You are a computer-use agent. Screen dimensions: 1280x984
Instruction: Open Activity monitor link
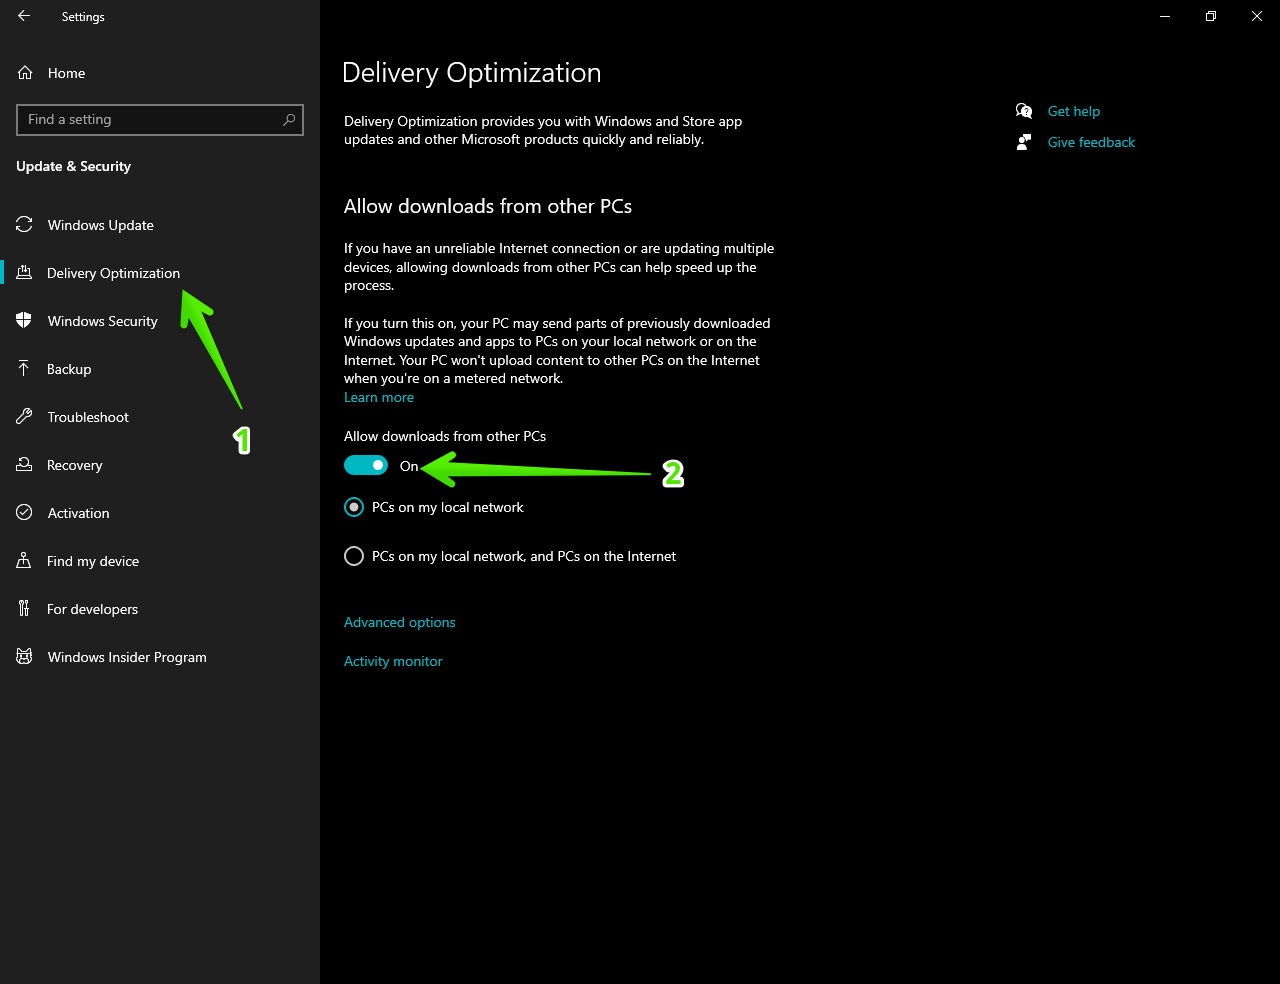click(393, 661)
